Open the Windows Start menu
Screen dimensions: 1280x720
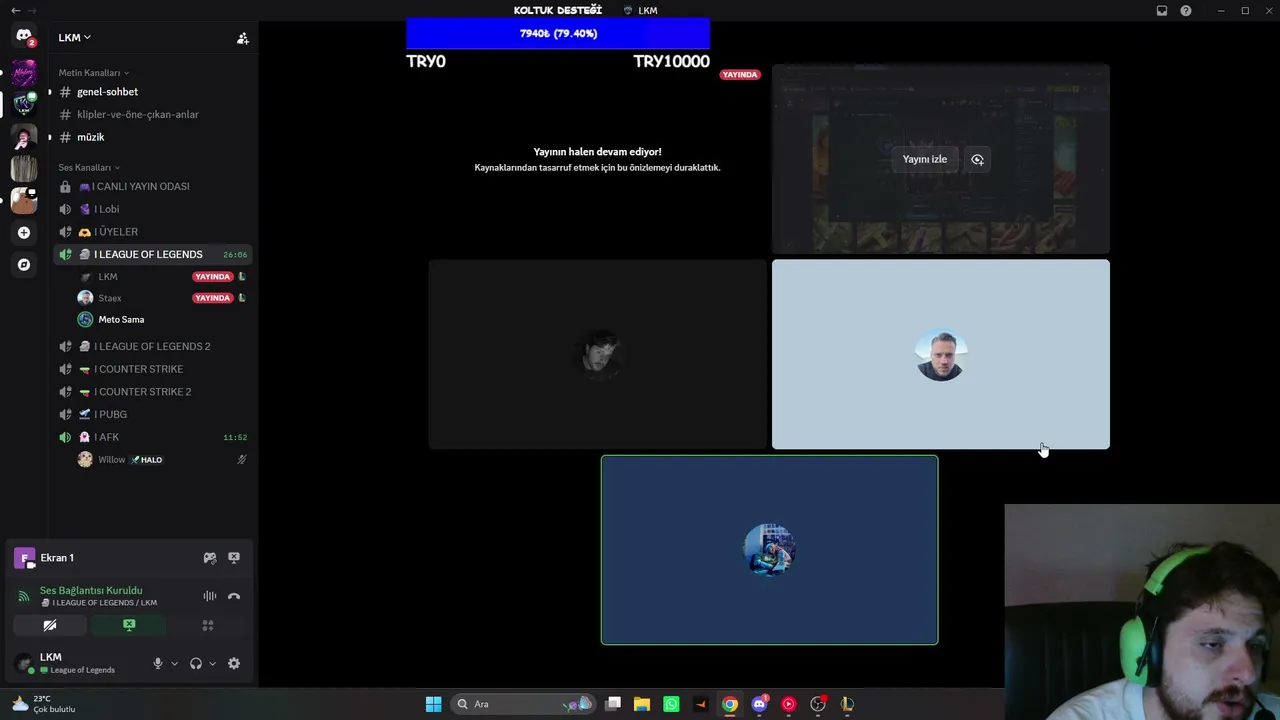(x=433, y=704)
